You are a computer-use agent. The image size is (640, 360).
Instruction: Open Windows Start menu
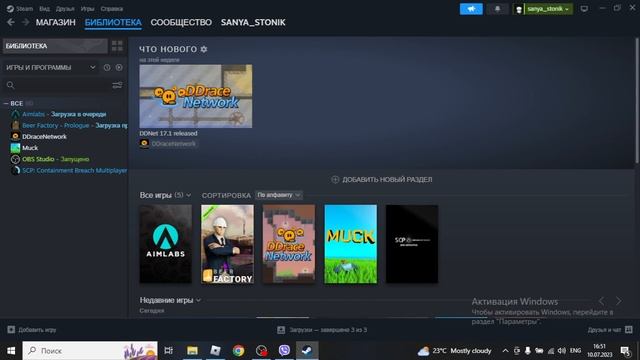tap(11, 351)
